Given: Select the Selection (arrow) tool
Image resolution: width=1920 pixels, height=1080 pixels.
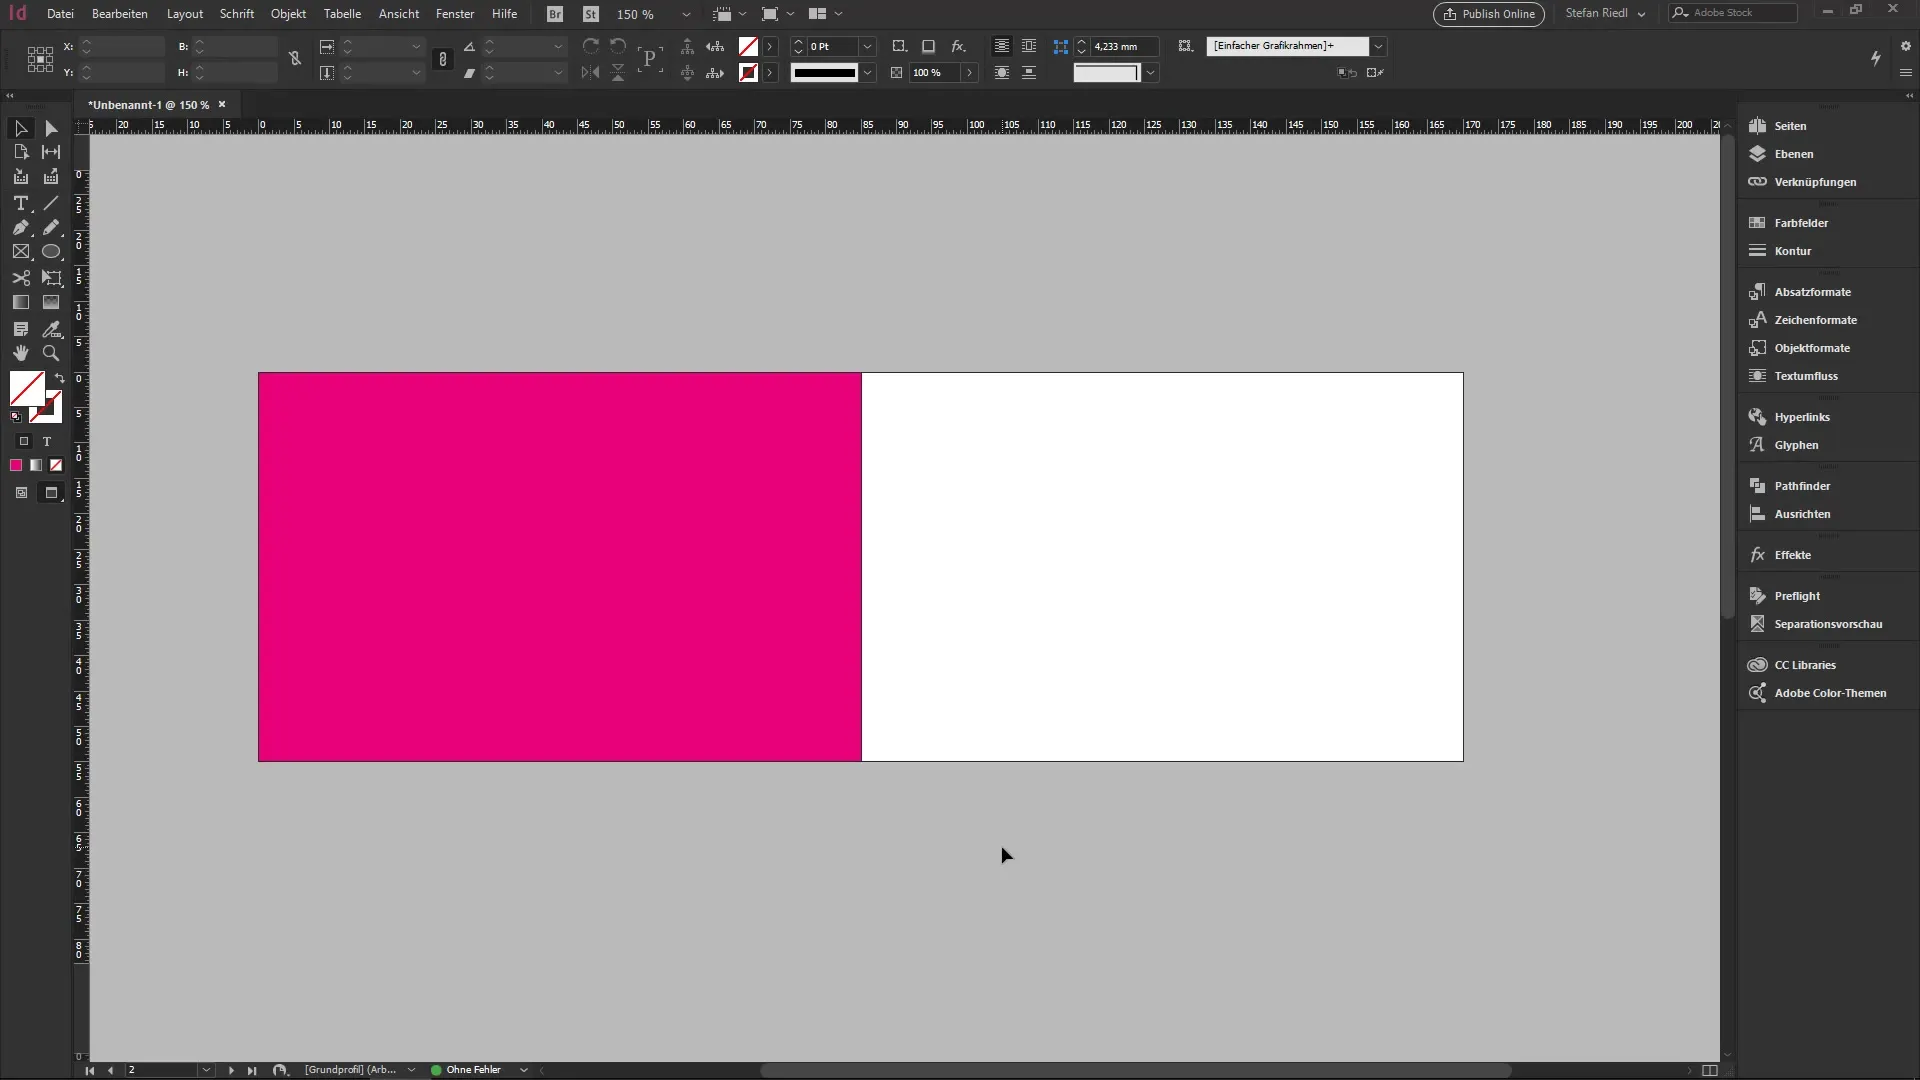Looking at the screenshot, I should click(x=20, y=128).
